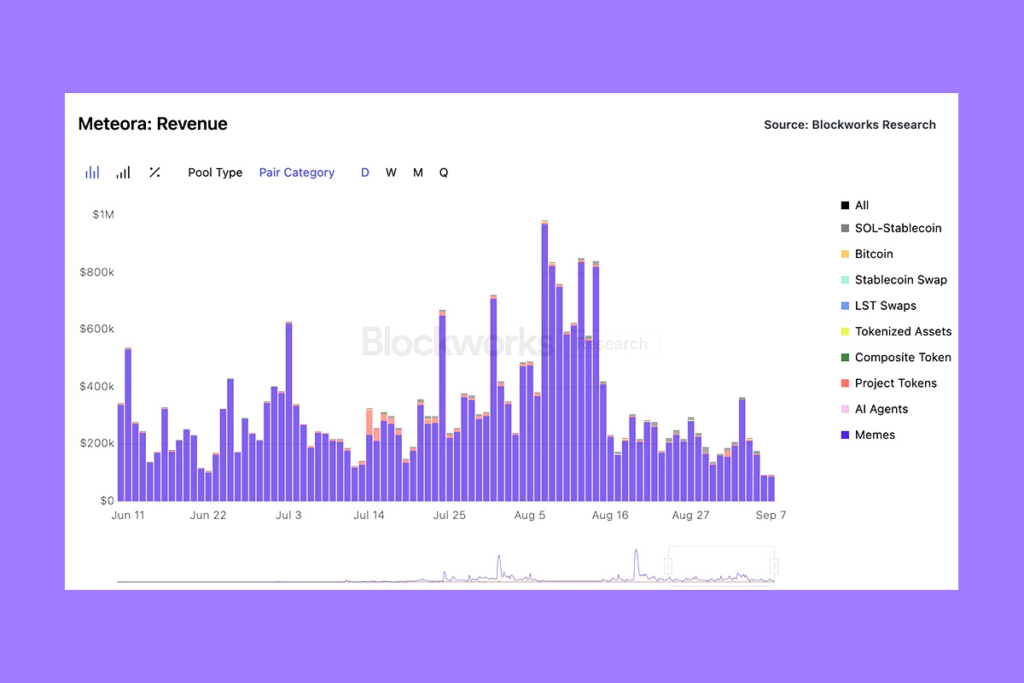The width and height of the screenshot is (1024, 683).
Task: Toggle the Composite Token legend entry
Action: pos(896,357)
